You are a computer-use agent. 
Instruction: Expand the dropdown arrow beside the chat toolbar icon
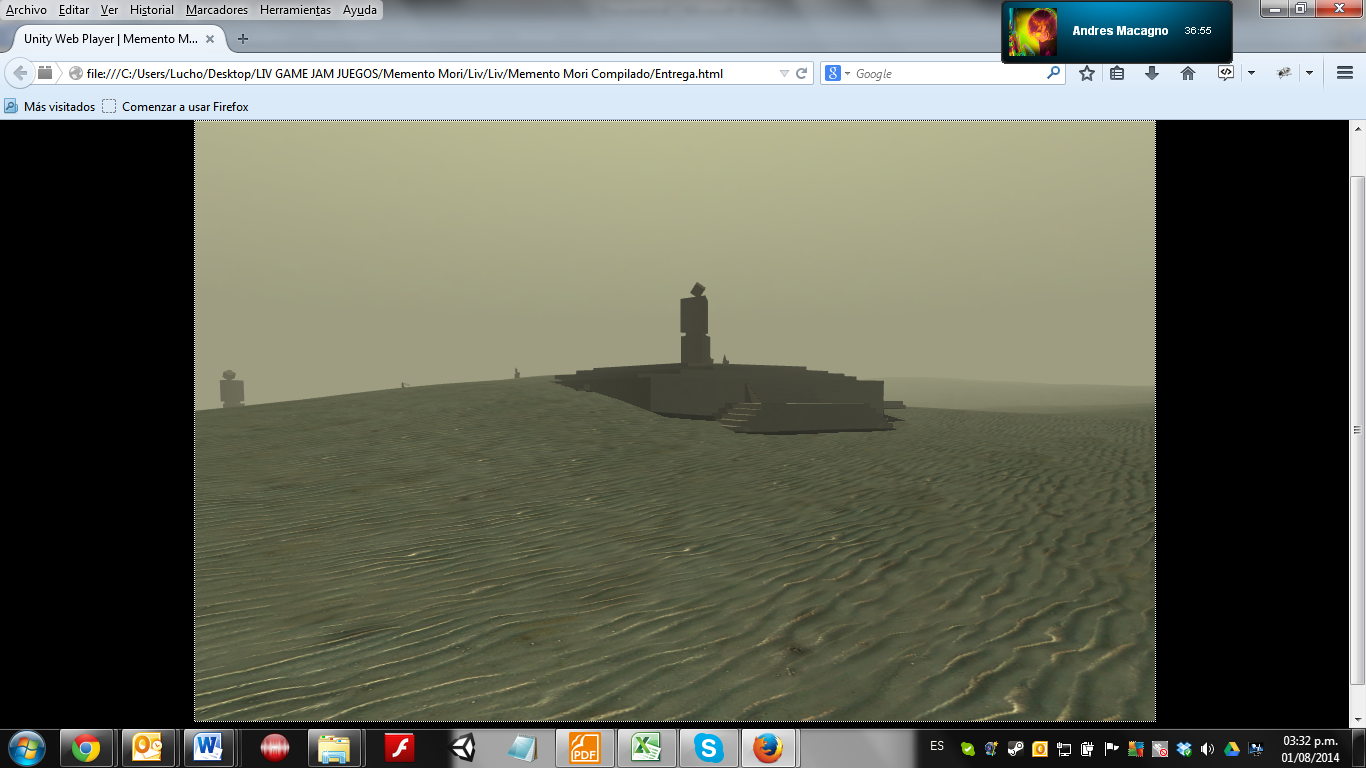(x=1251, y=73)
